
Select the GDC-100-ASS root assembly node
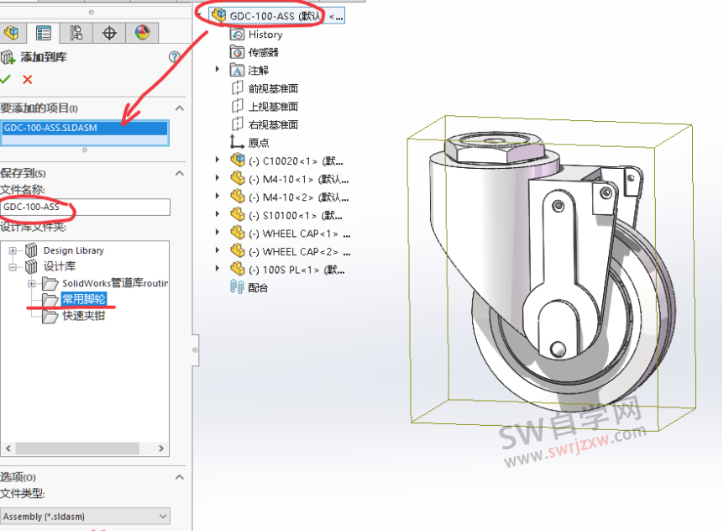(276, 16)
